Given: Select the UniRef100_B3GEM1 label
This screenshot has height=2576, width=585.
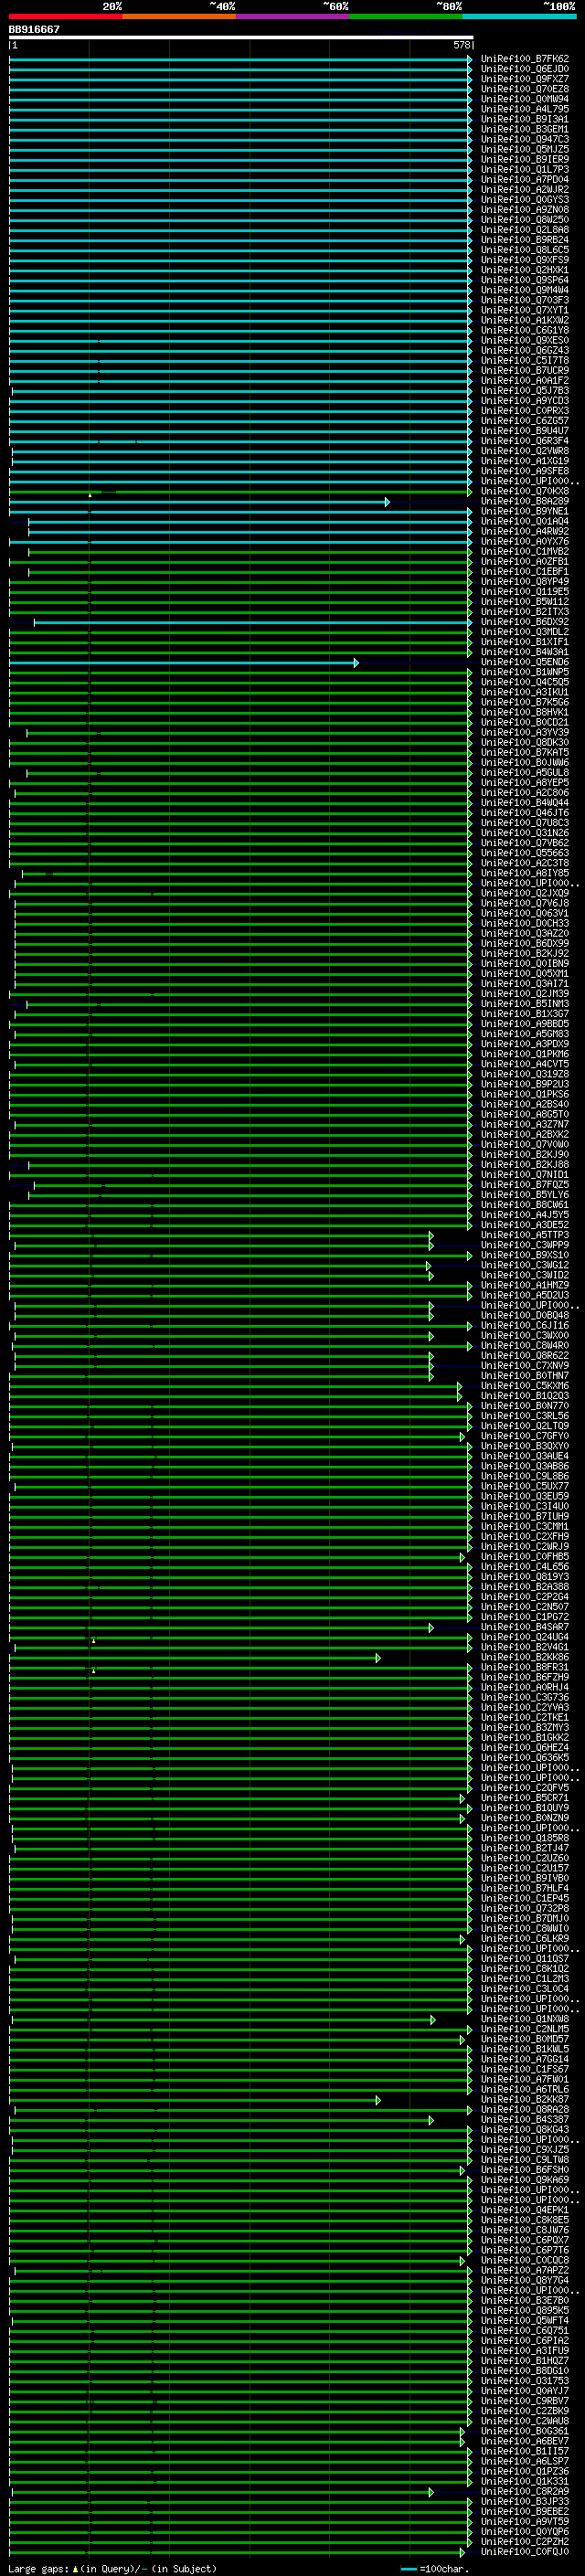Looking at the screenshot, I should (x=525, y=129).
